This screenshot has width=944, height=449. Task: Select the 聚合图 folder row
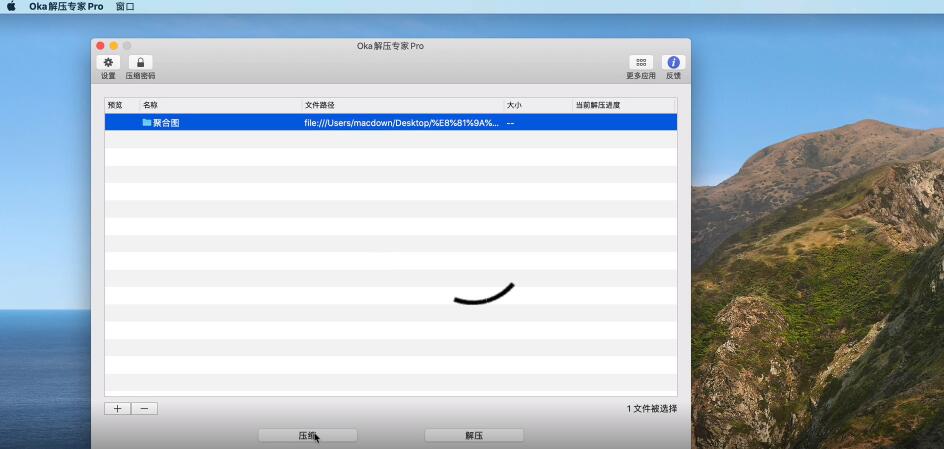[x=391, y=122]
